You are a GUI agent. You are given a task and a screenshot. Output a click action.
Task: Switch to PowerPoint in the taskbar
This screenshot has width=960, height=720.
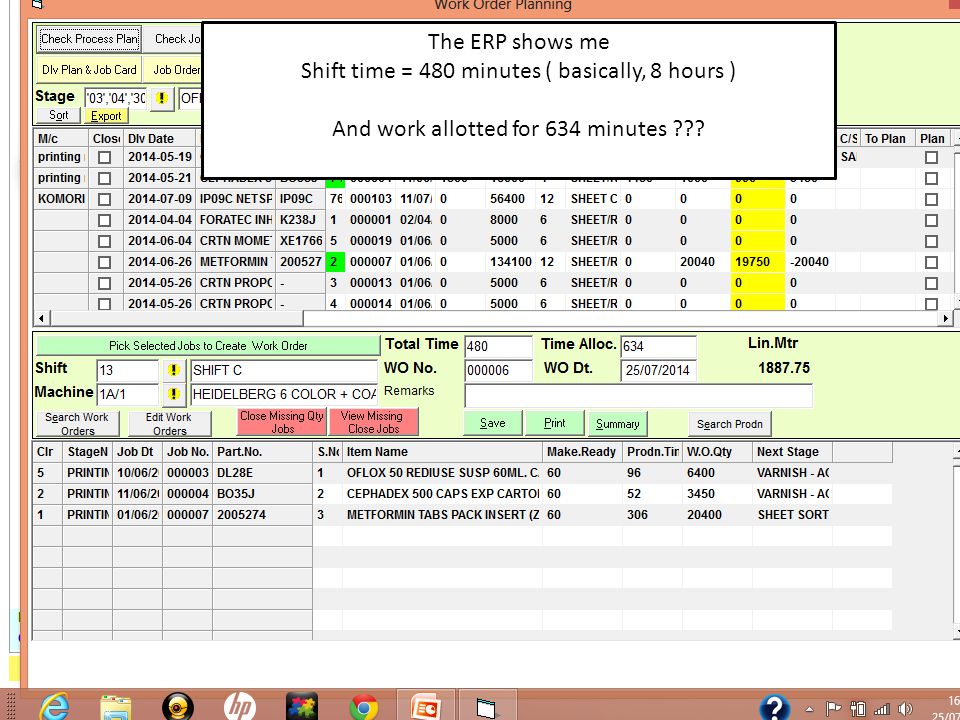pos(426,708)
